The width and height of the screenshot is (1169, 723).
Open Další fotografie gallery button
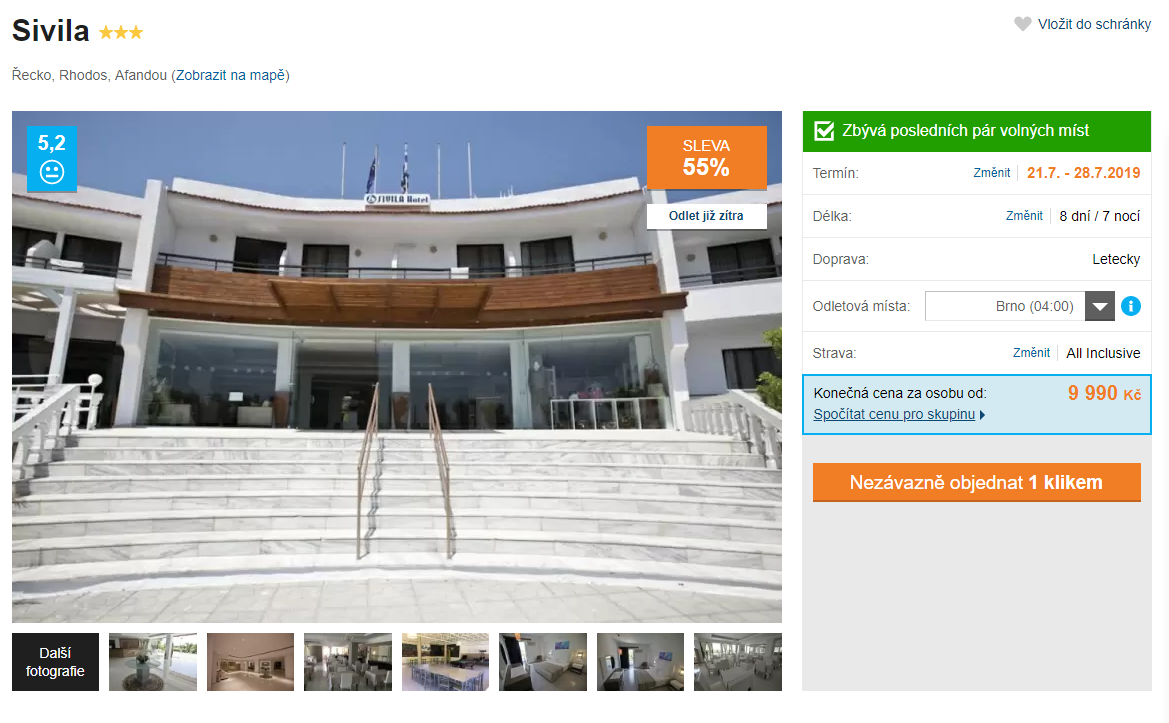click(55, 662)
